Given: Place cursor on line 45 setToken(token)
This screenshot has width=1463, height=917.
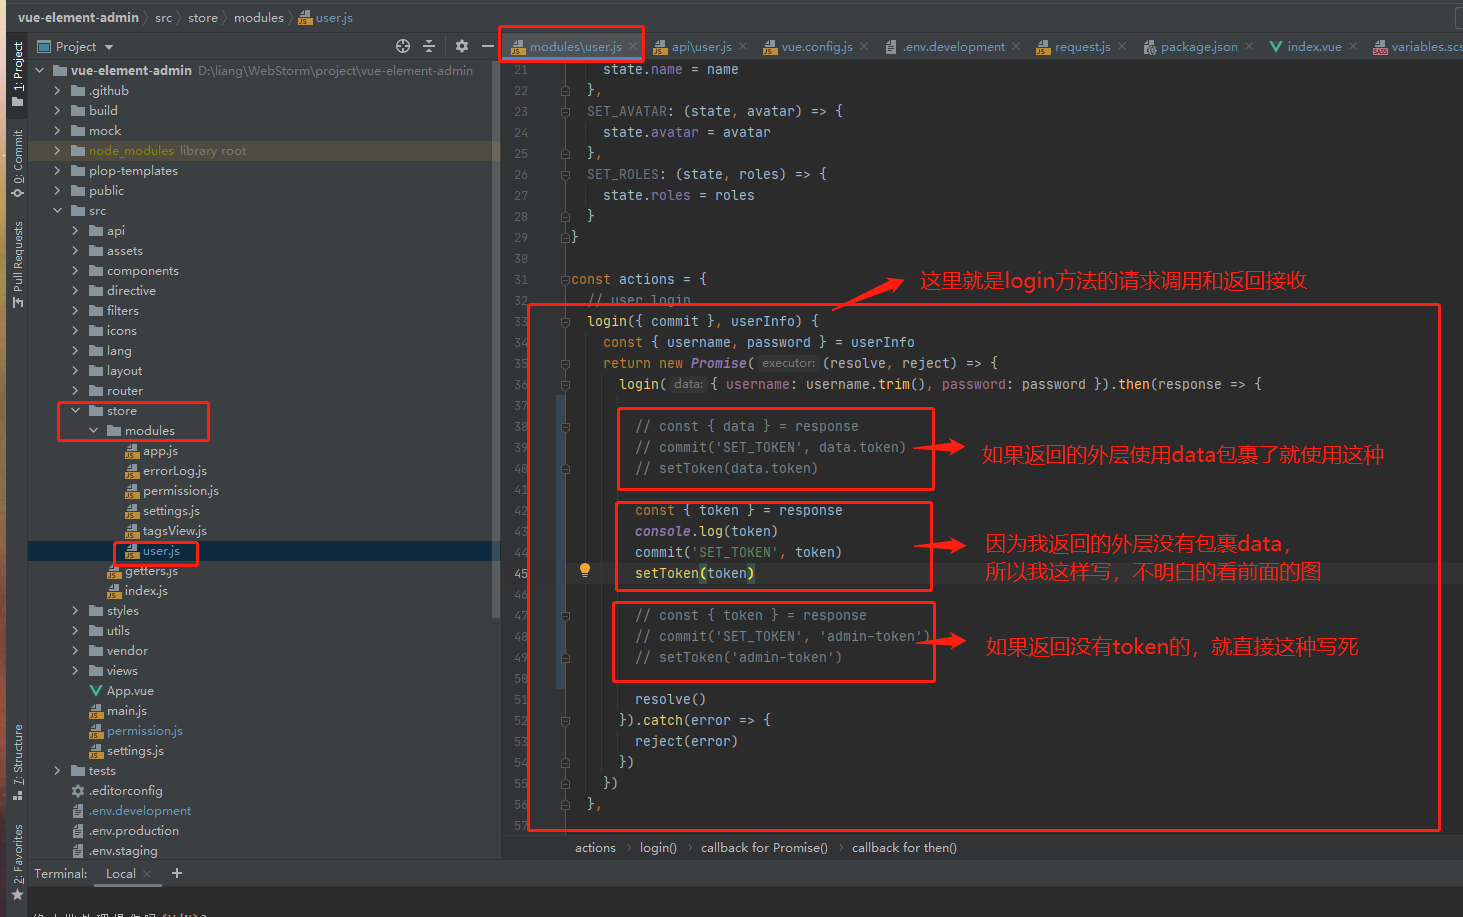Looking at the screenshot, I should [x=694, y=573].
